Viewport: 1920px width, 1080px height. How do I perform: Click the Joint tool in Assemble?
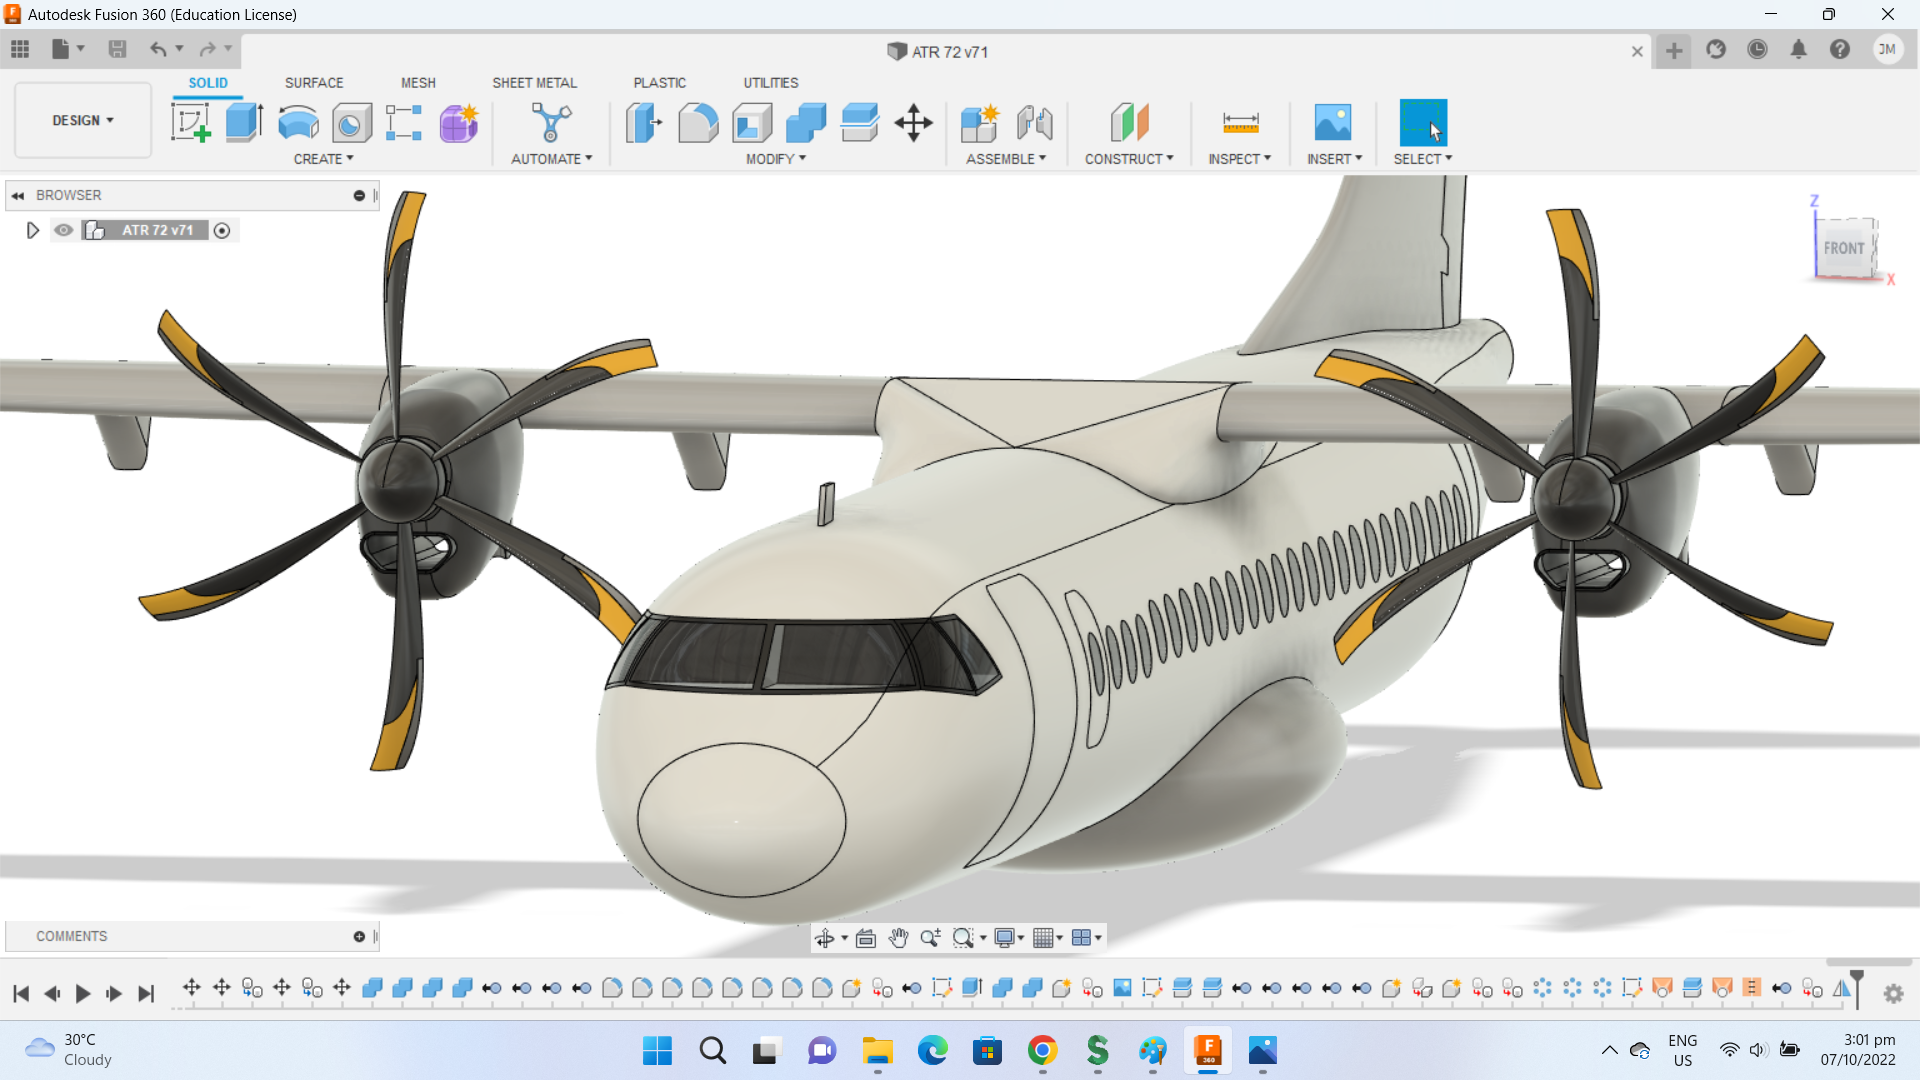point(1035,123)
